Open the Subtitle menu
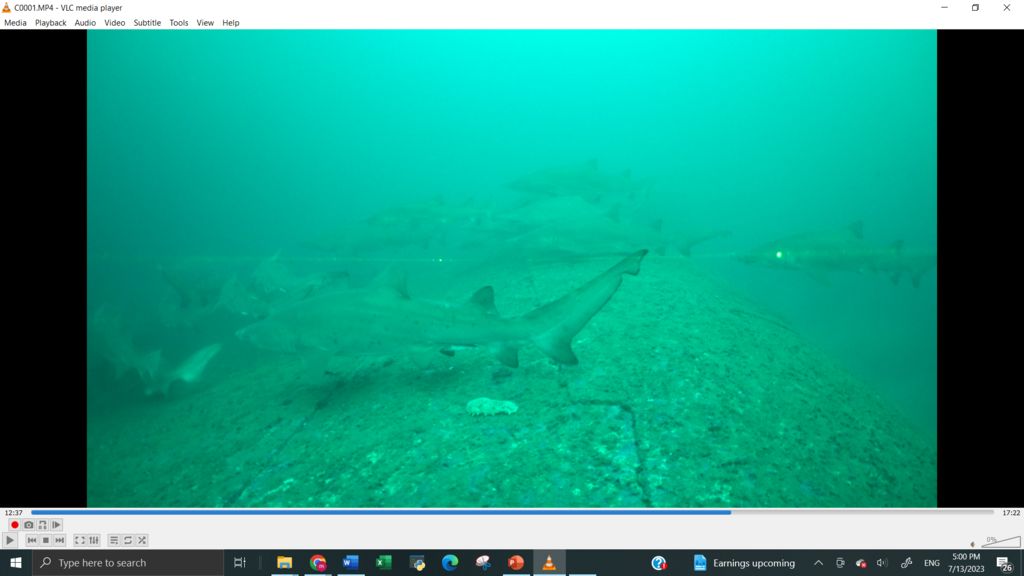 147,23
